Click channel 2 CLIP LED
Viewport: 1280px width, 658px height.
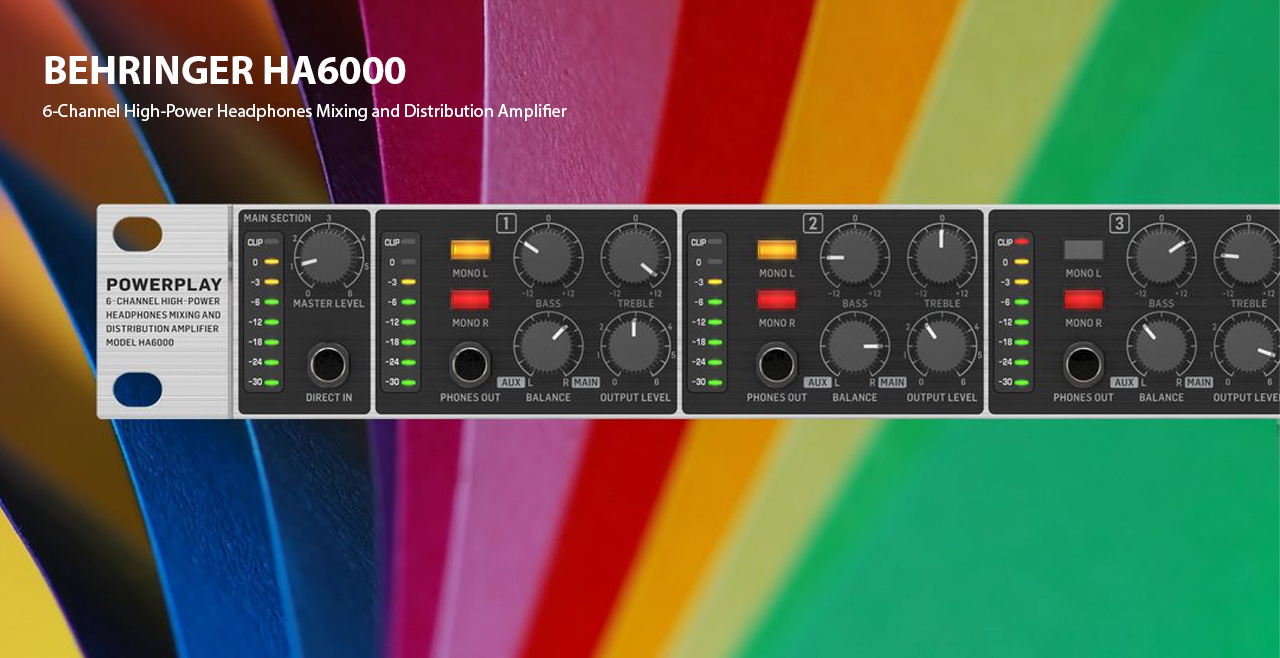(717, 242)
